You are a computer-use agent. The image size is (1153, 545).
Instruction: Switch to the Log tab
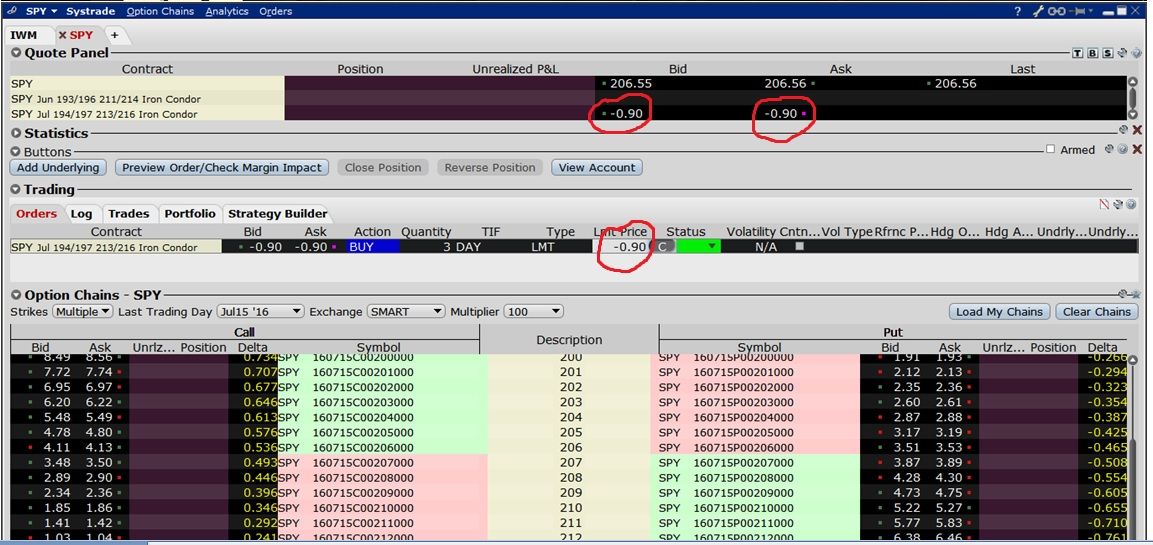[x=82, y=213]
